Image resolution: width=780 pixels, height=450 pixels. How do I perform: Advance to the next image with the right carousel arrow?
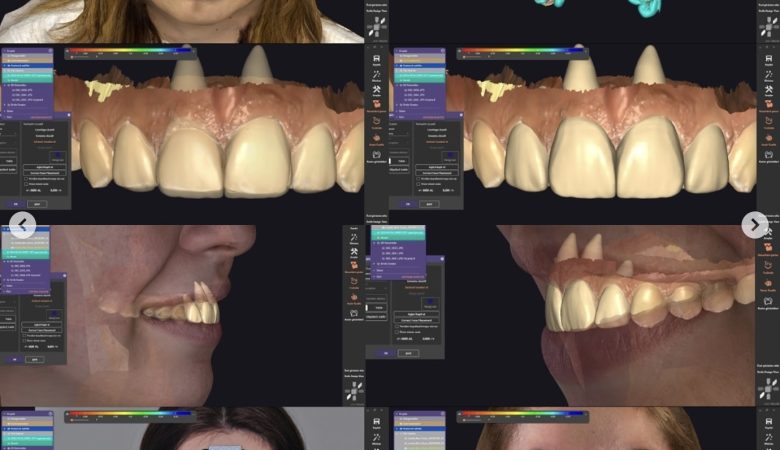click(x=755, y=225)
